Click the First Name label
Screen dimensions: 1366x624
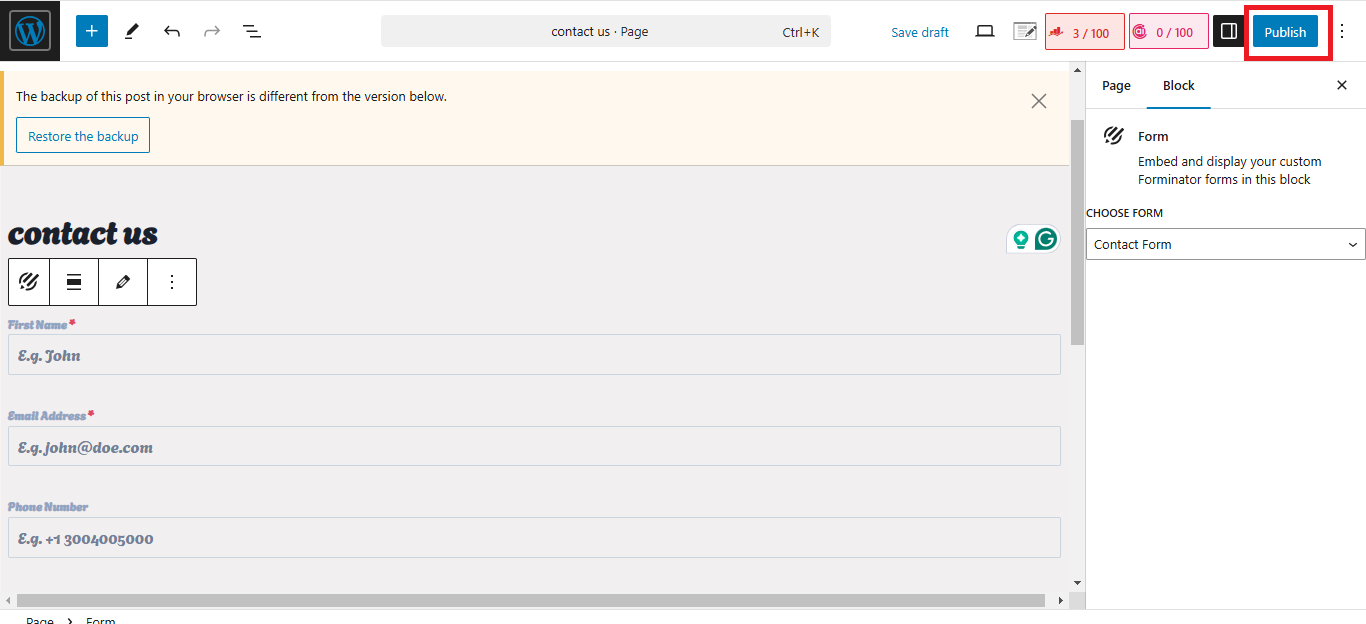click(38, 325)
